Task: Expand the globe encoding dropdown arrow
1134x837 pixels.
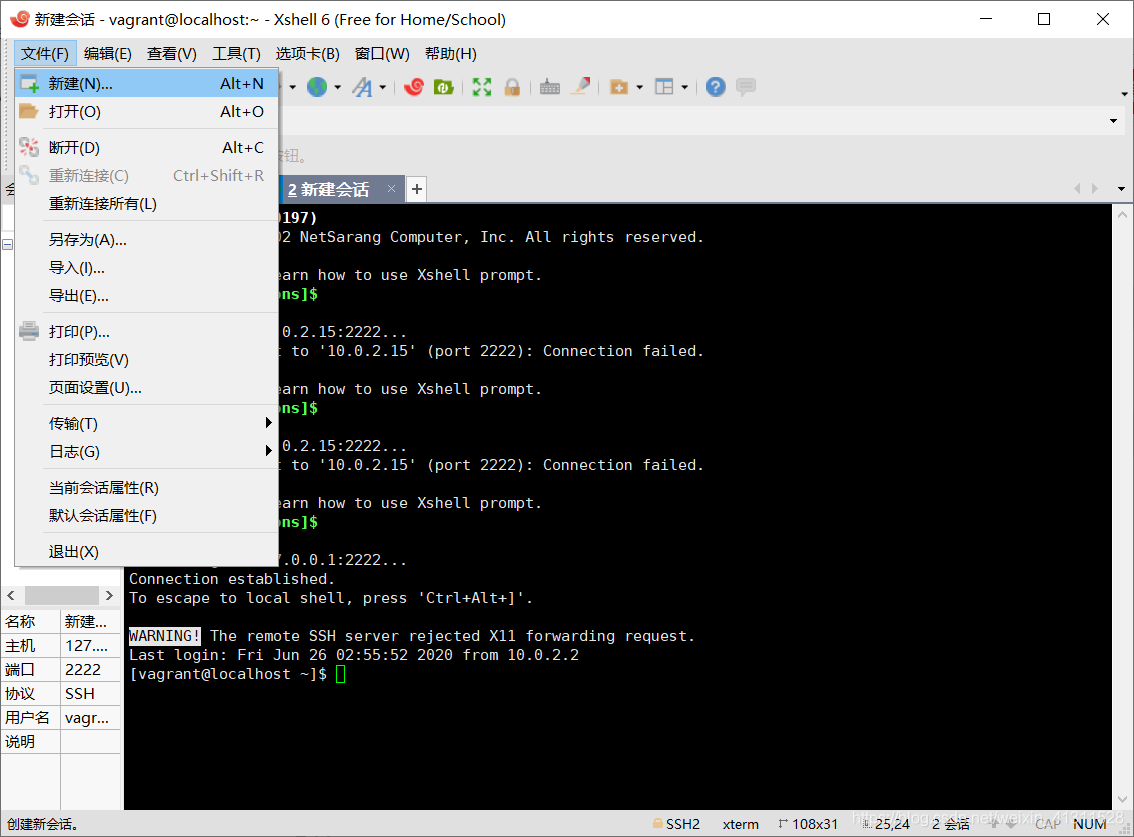Action: point(338,88)
